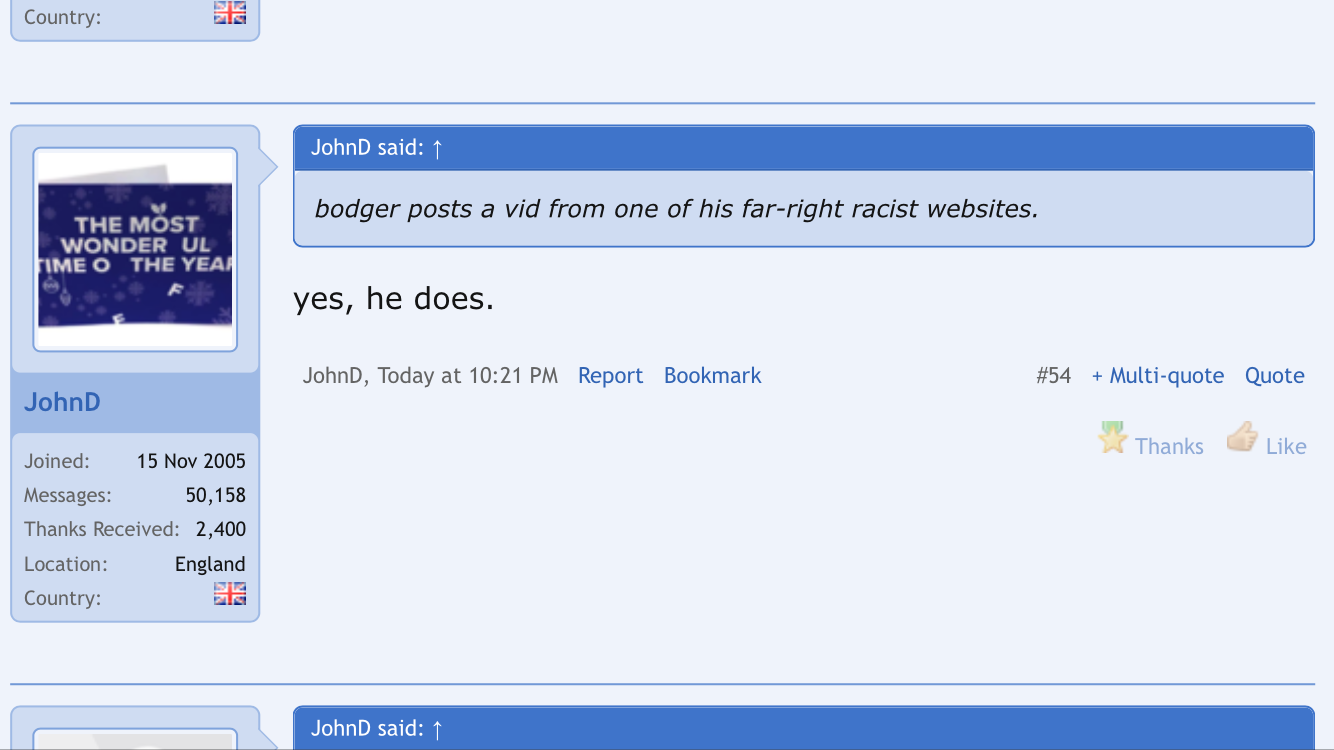Click the up arrow in post #54's quote header
The width and height of the screenshot is (1334, 750).
(x=437, y=149)
